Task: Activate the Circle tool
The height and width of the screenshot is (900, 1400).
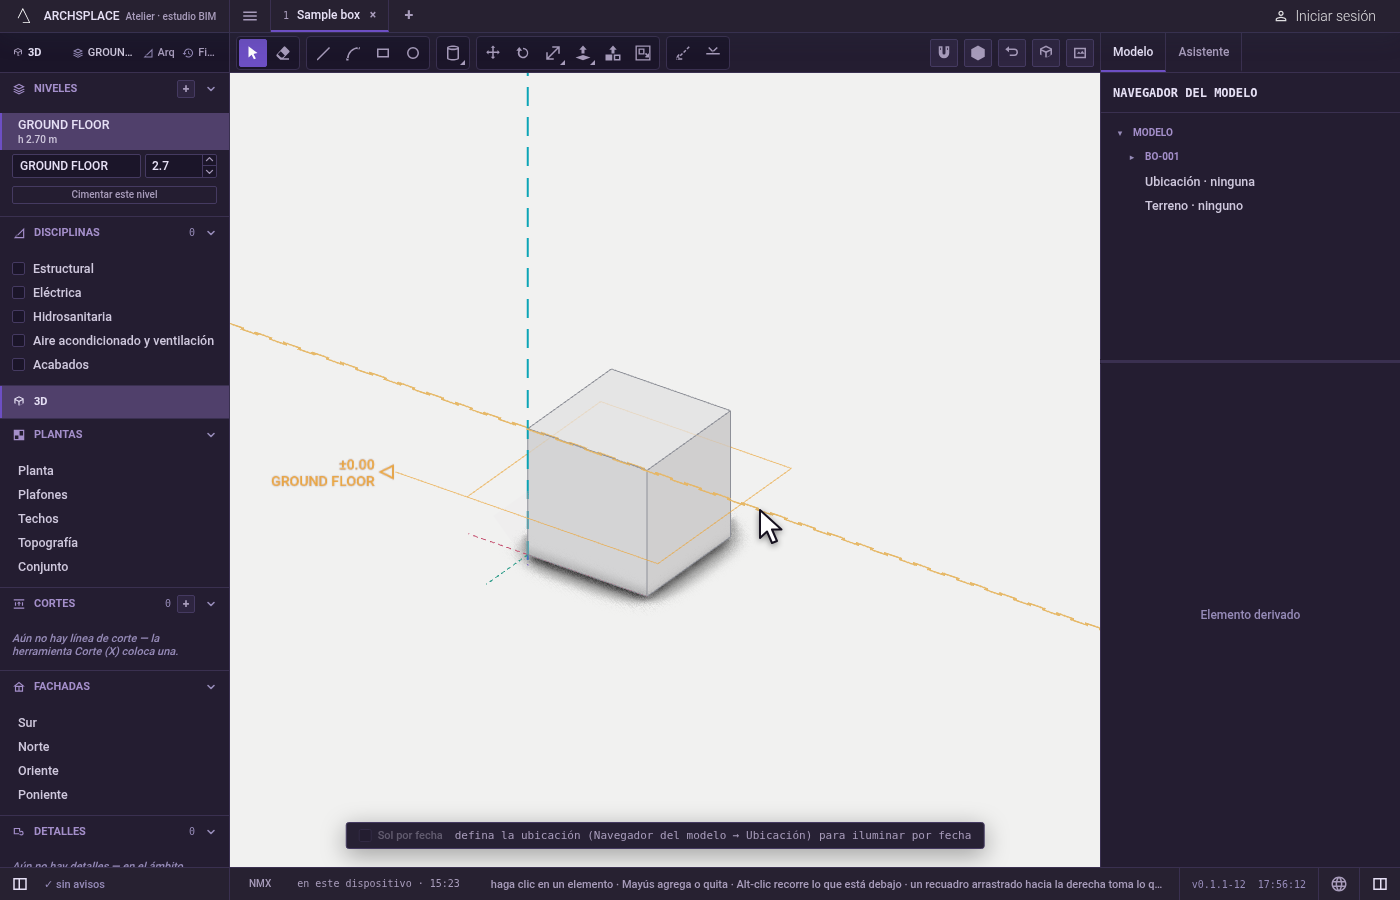Action: 413,53
